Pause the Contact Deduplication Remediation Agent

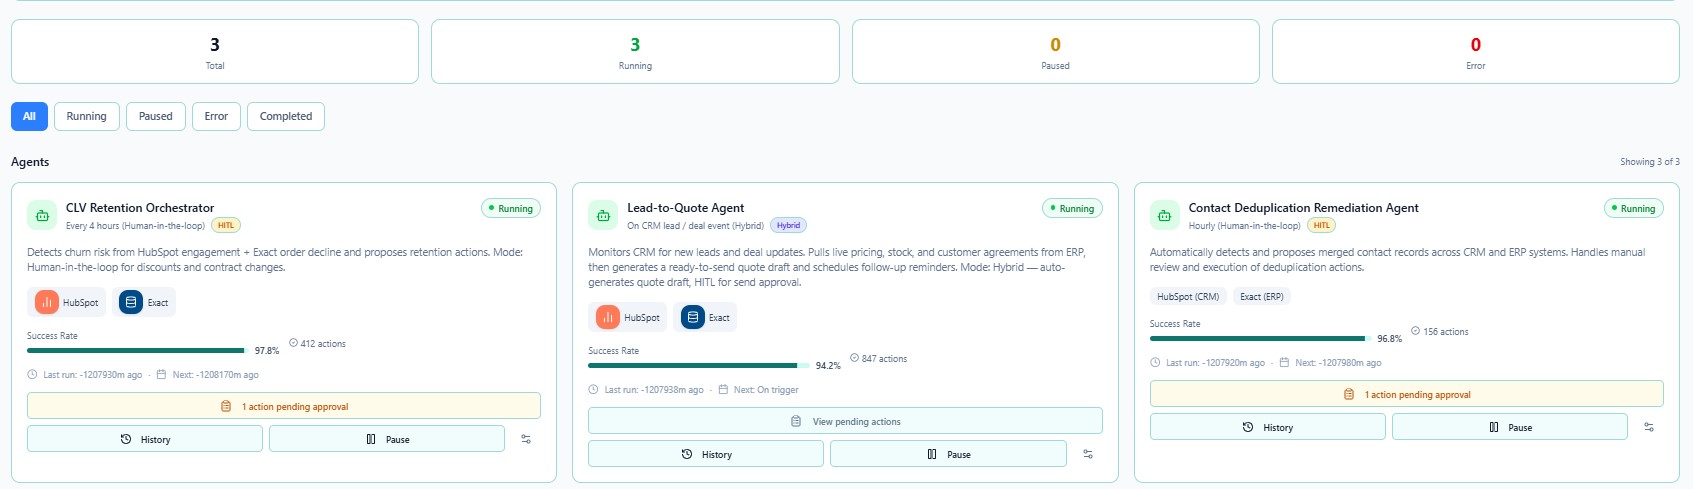click(1510, 427)
